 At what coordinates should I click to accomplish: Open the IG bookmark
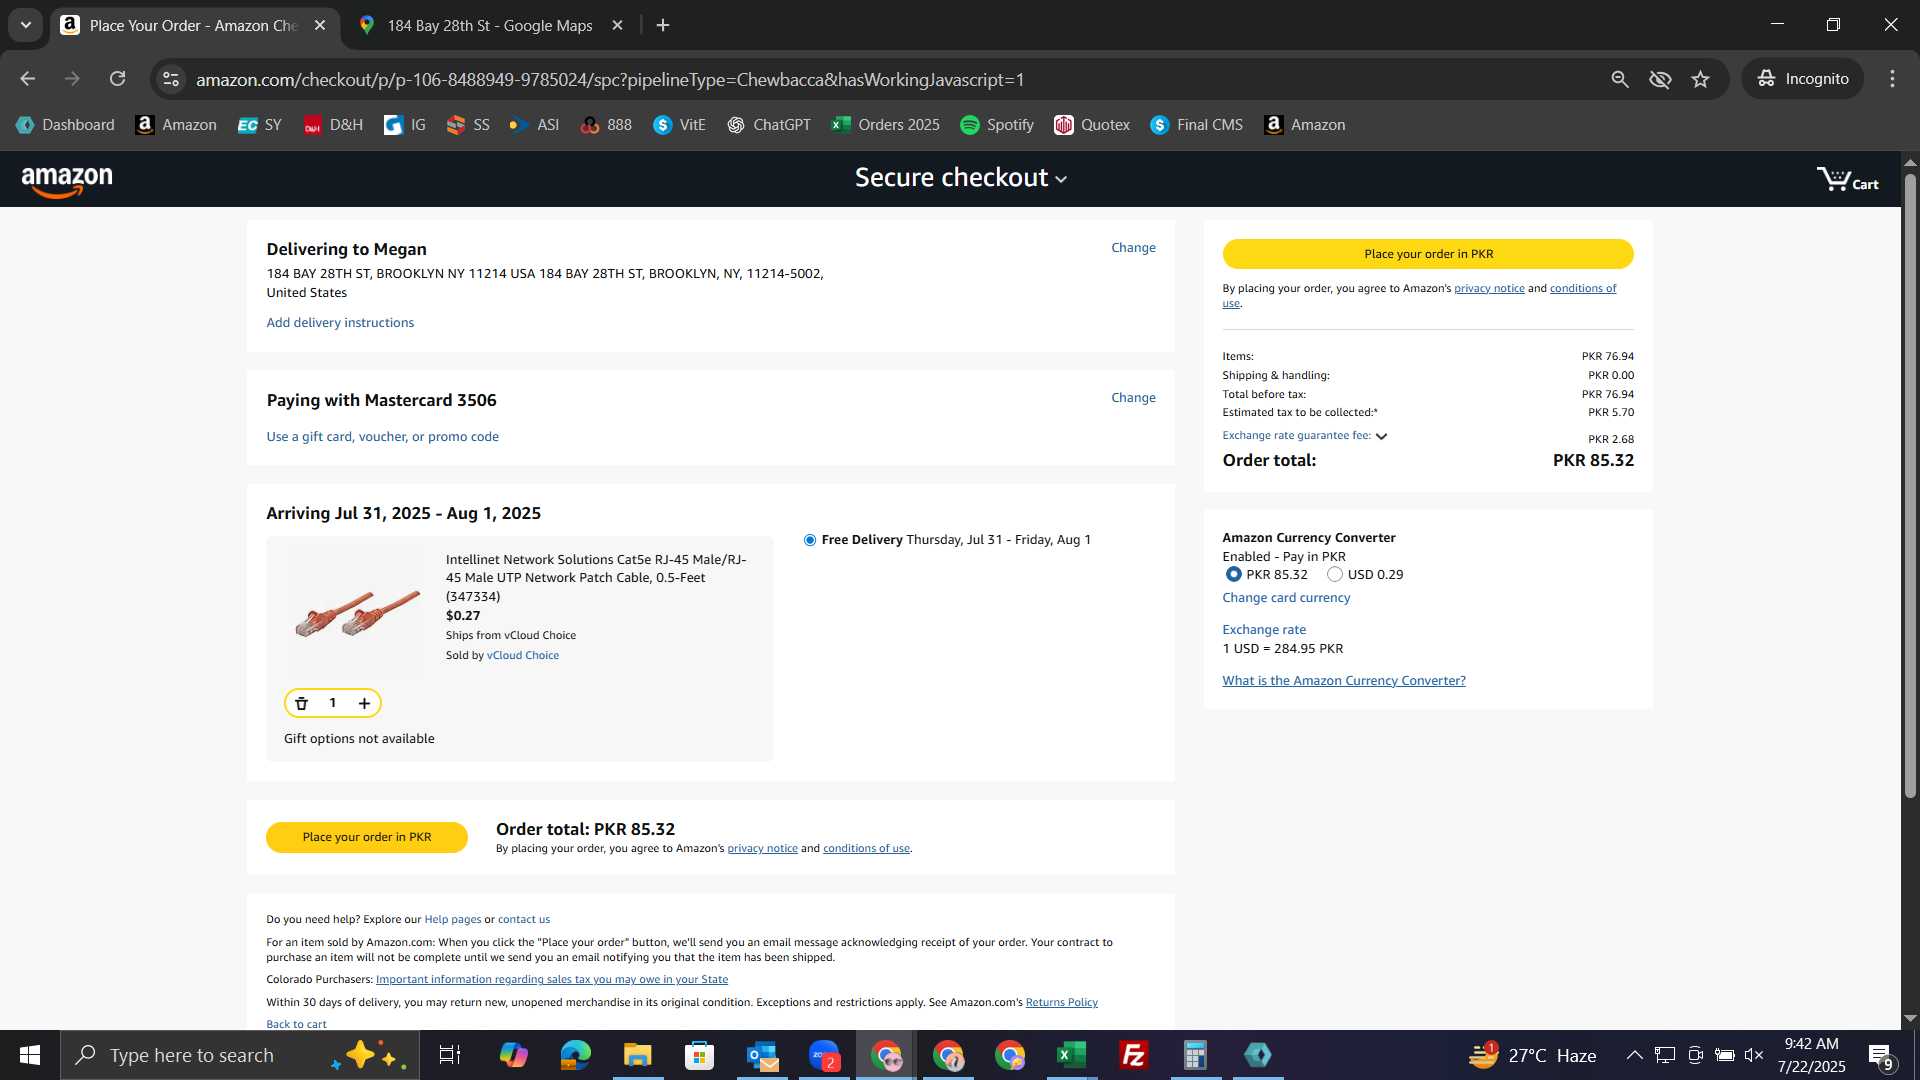point(405,125)
